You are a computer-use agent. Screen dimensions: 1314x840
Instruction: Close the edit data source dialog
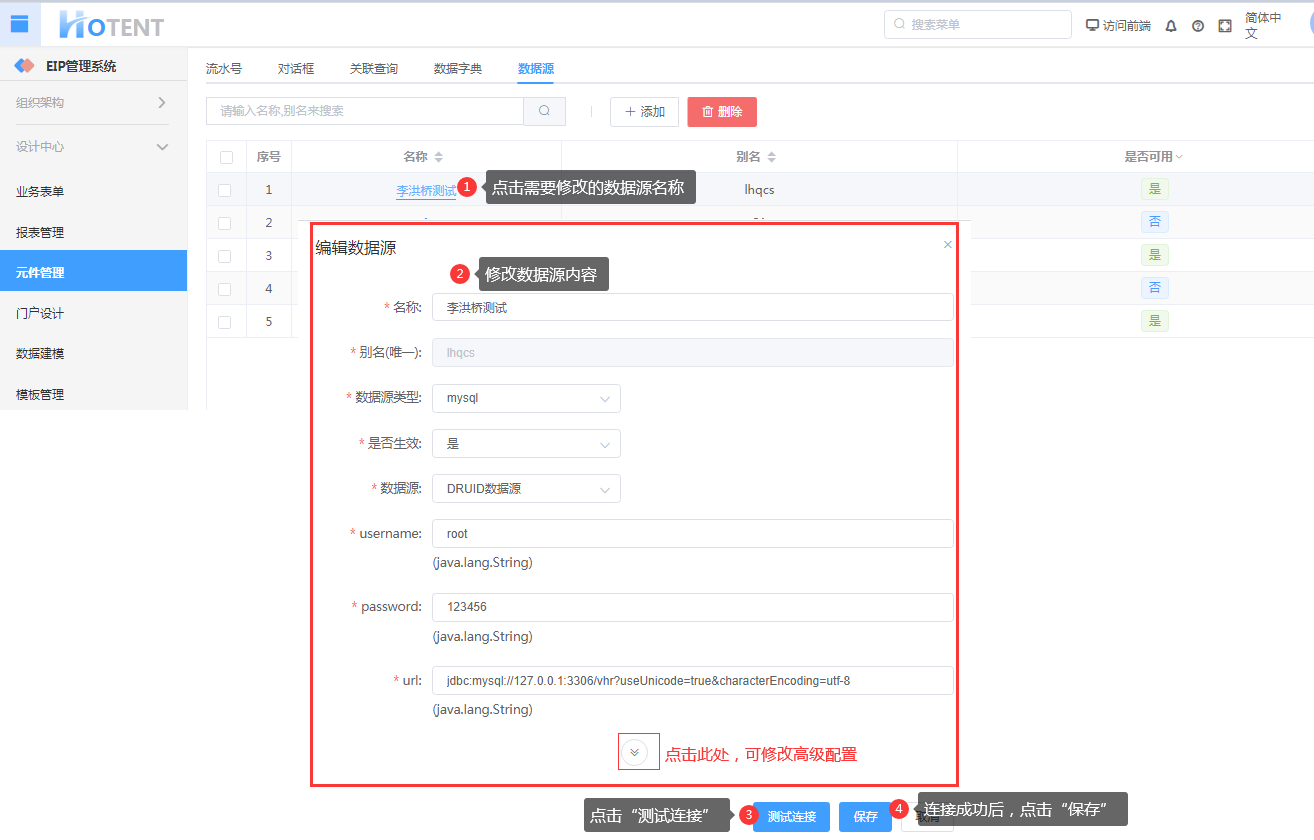948,244
